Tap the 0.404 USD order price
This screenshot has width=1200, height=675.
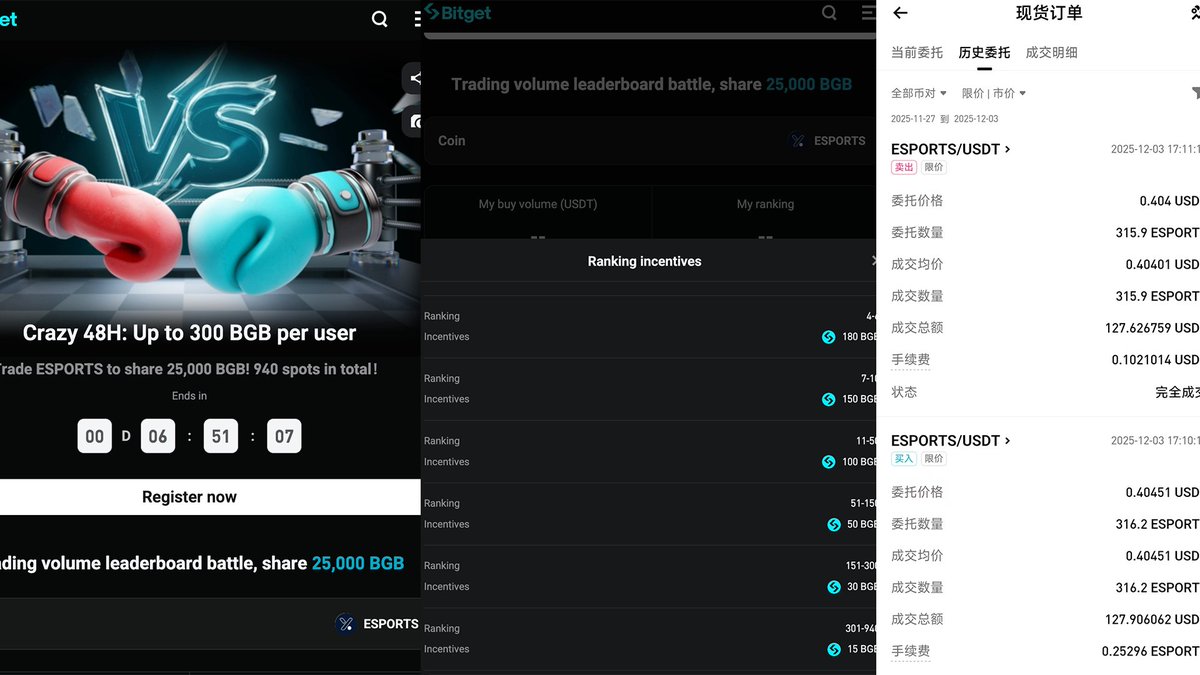(1169, 201)
